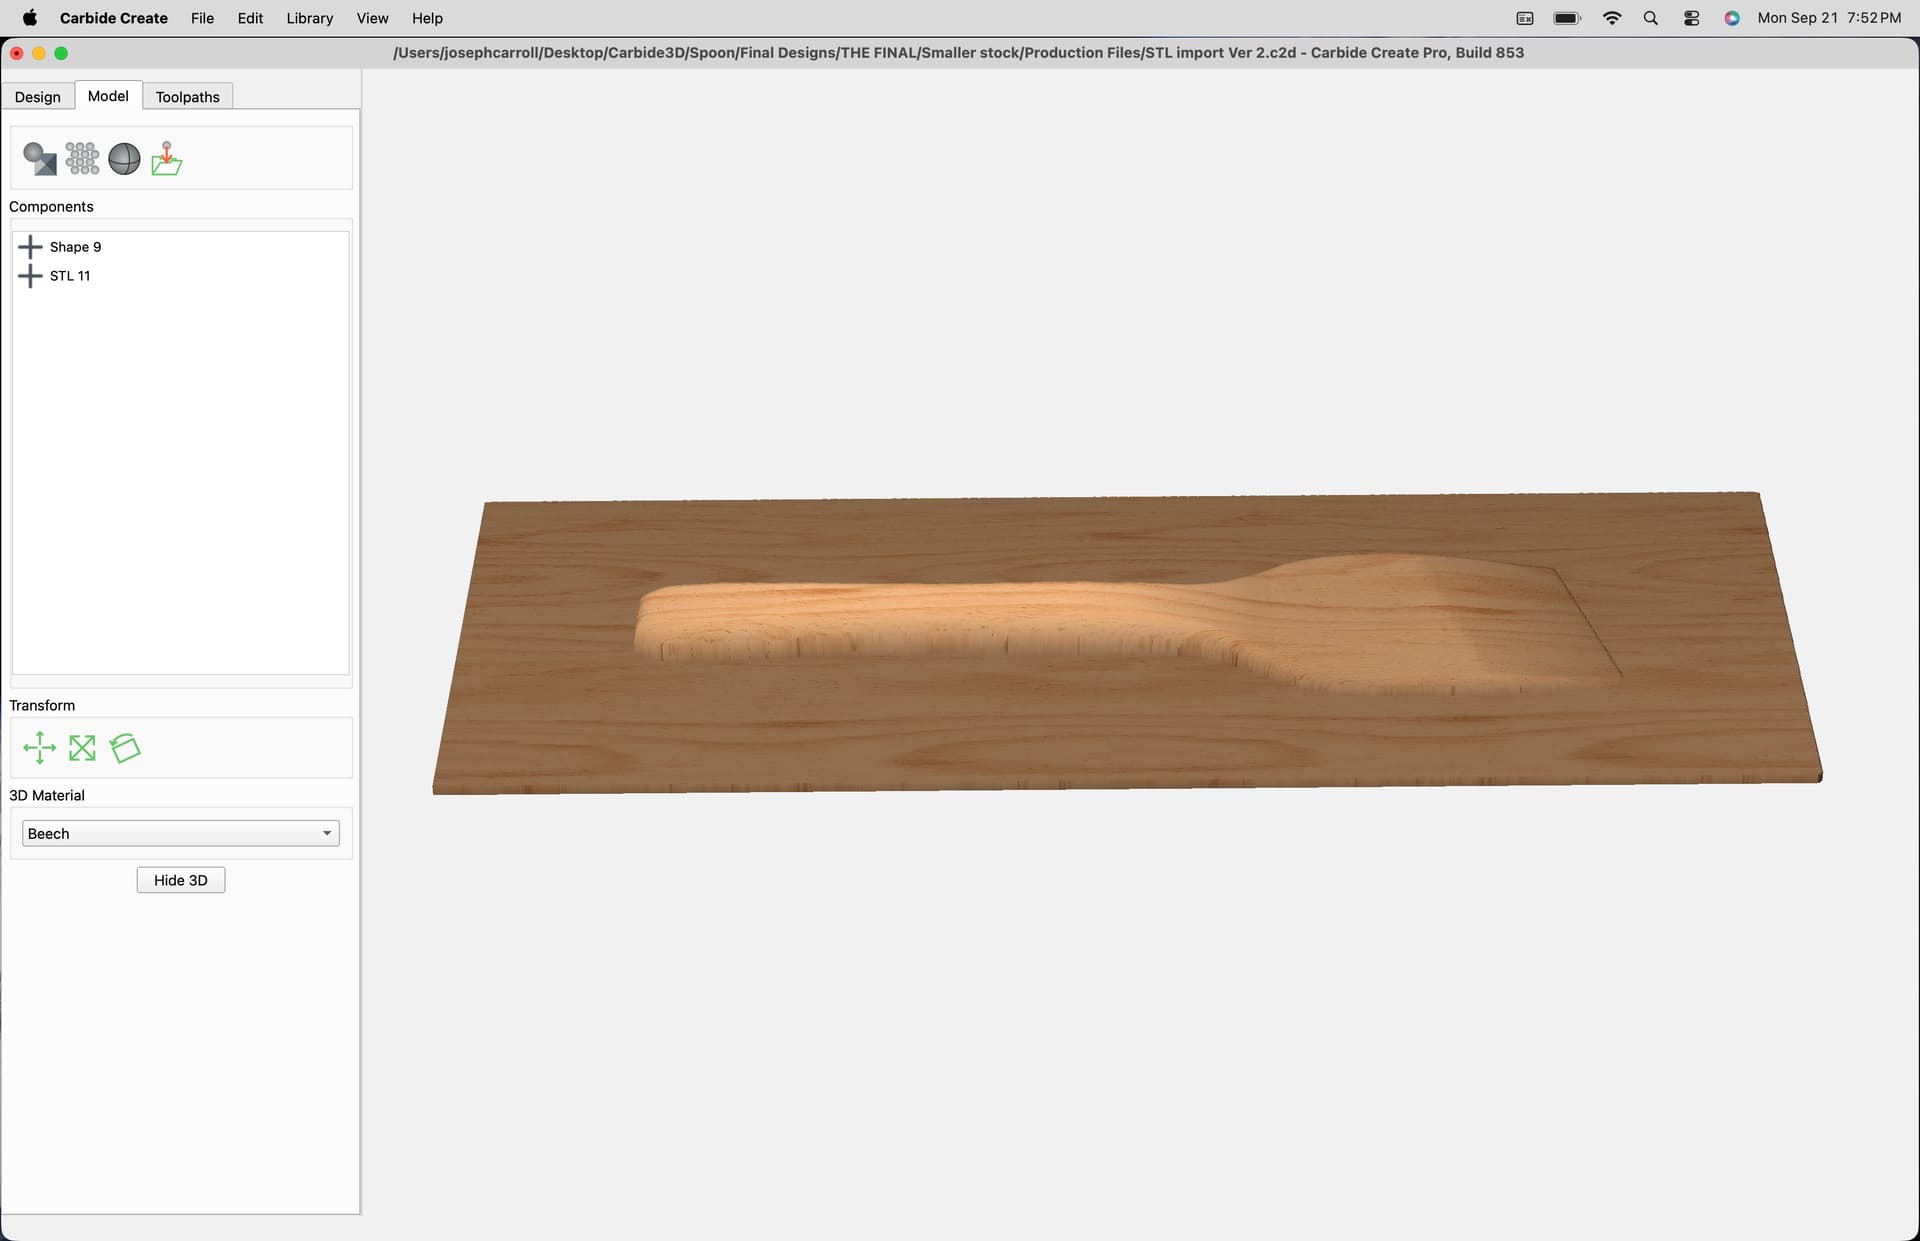The width and height of the screenshot is (1920, 1241).
Task: Activate the move transform tool
Action: (x=40, y=748)
